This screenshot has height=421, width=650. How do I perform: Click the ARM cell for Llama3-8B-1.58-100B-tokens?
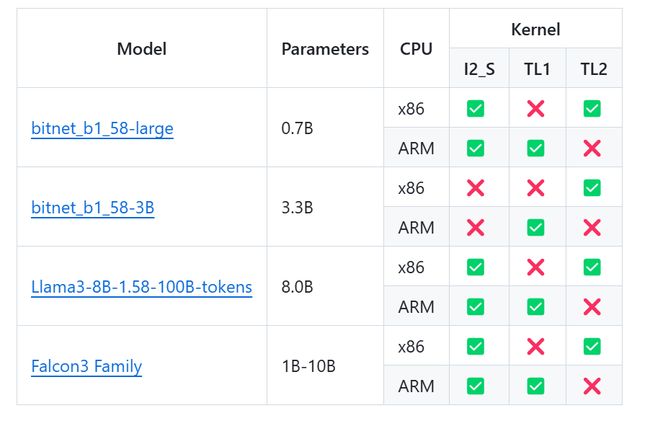click(416, 307)
